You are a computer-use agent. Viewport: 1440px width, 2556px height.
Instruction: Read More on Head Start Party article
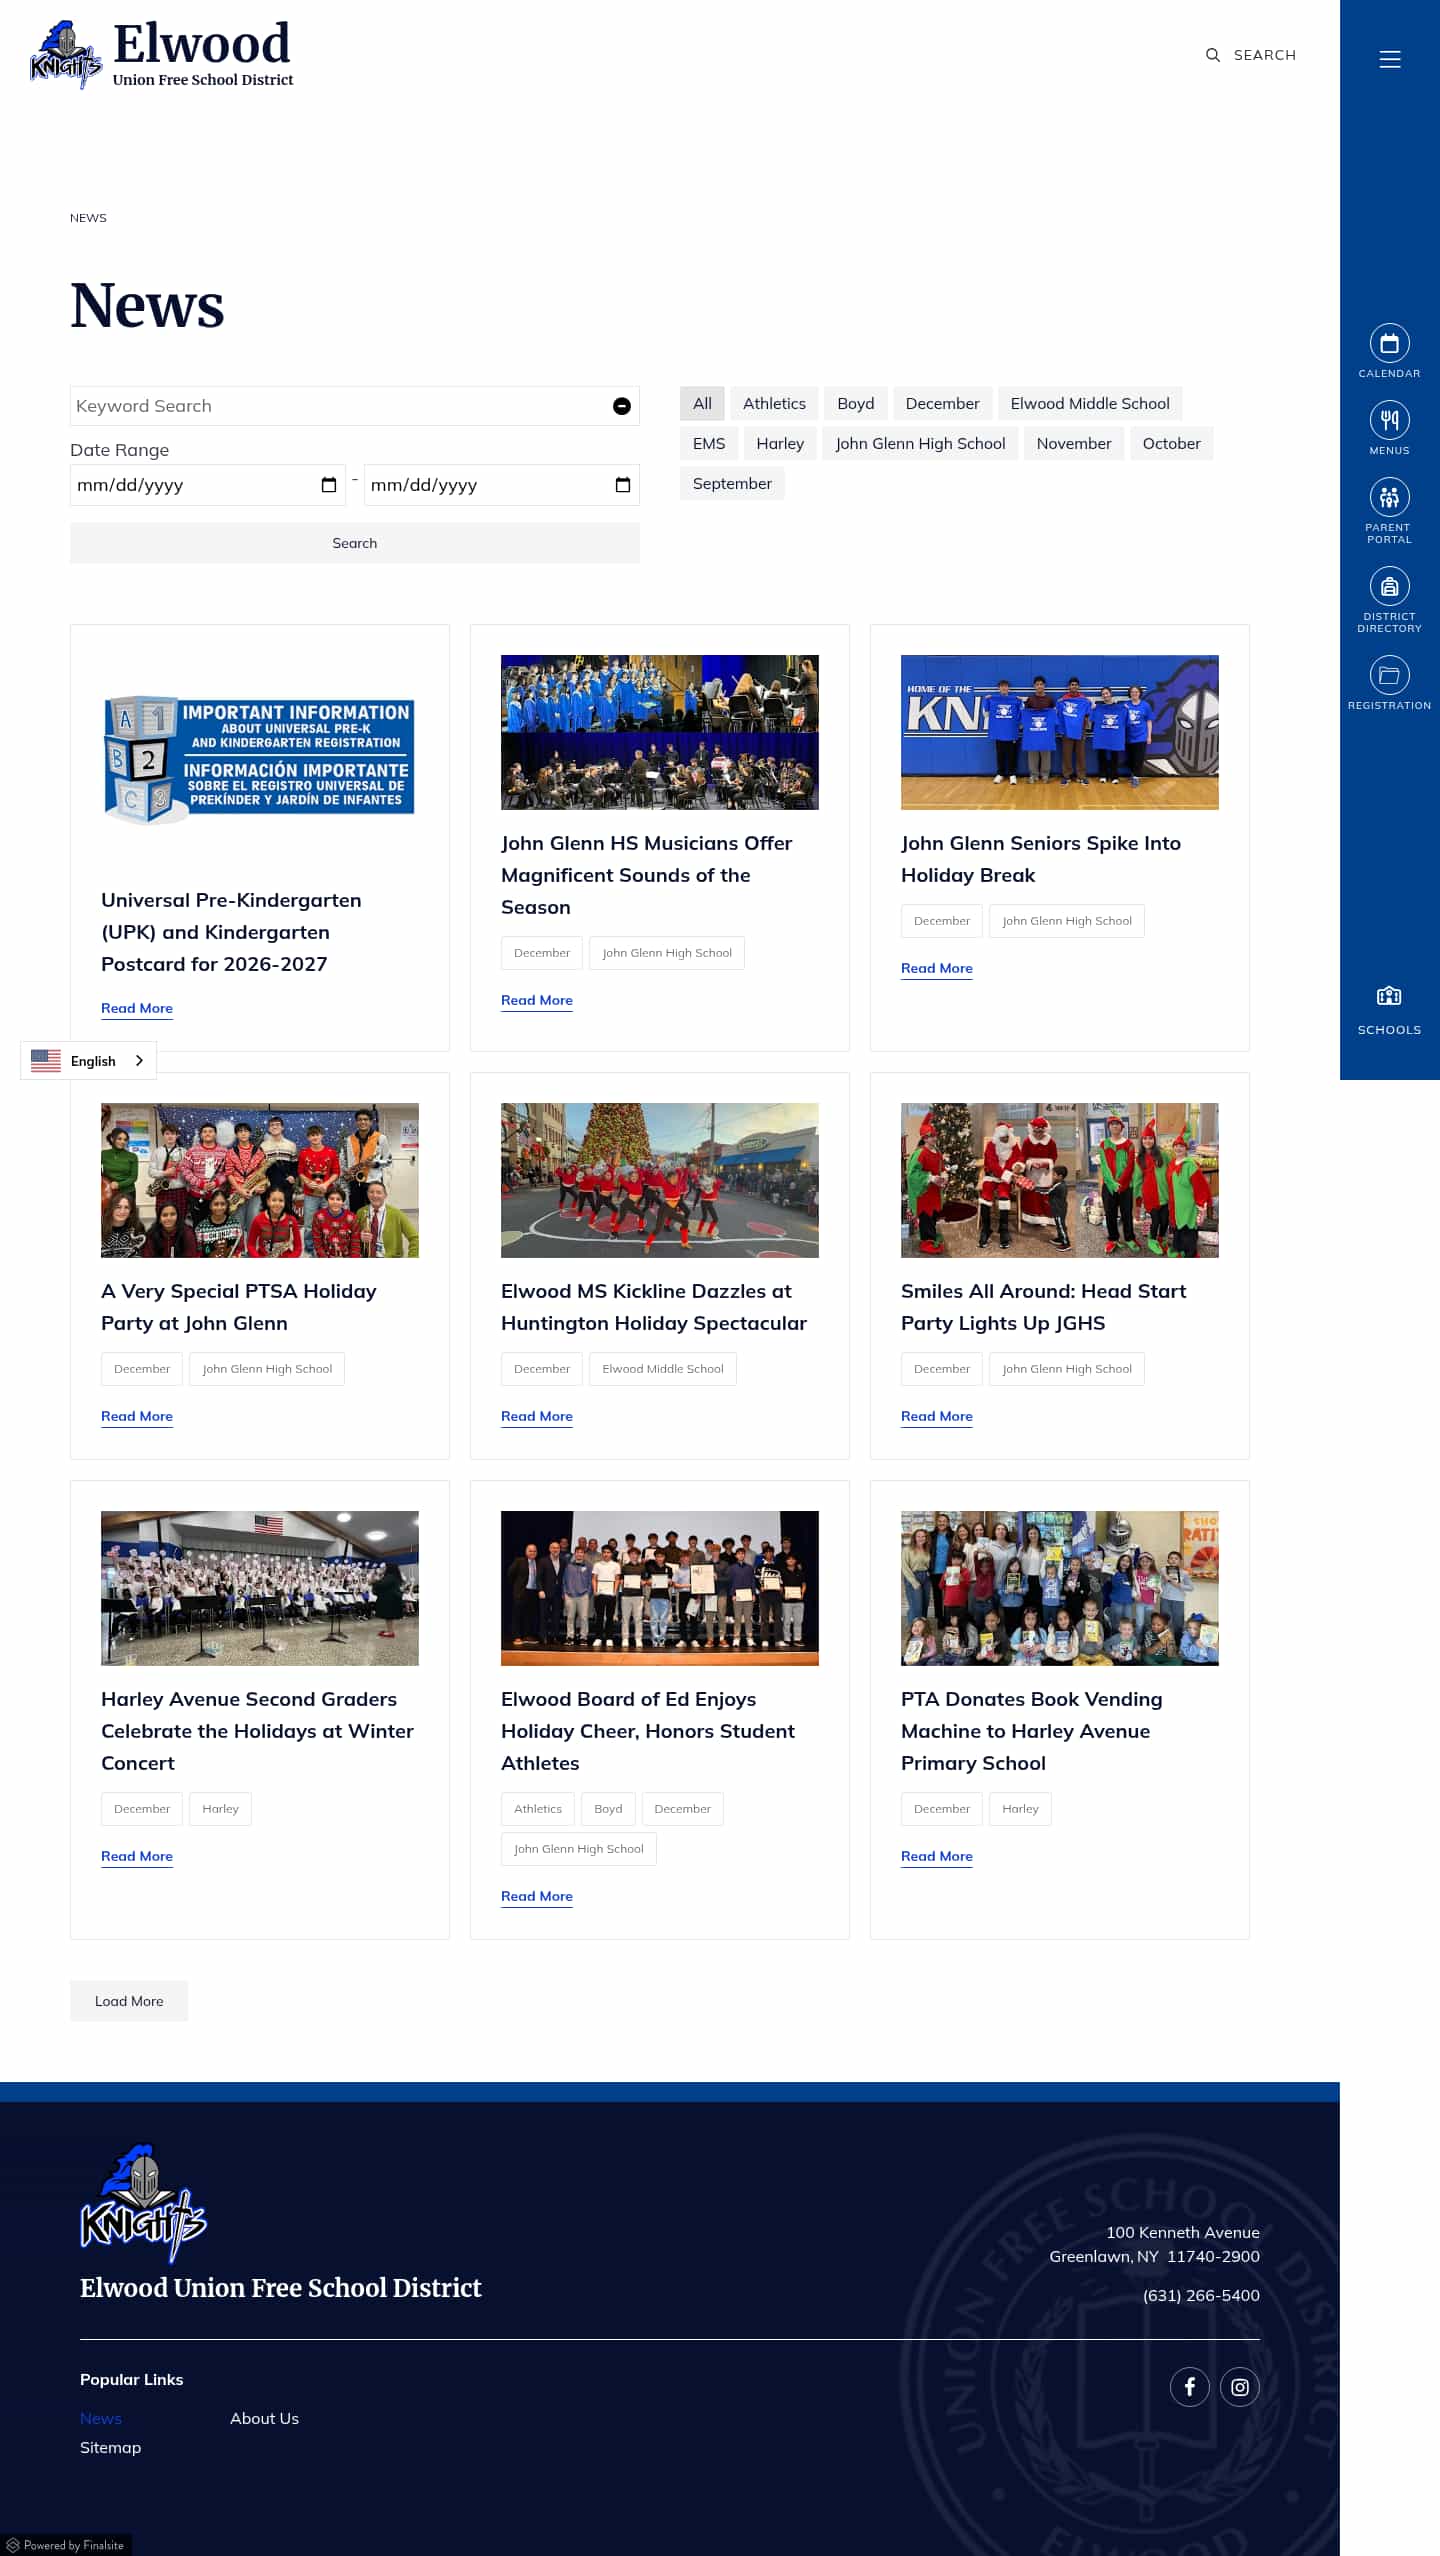click(937, 1416)
